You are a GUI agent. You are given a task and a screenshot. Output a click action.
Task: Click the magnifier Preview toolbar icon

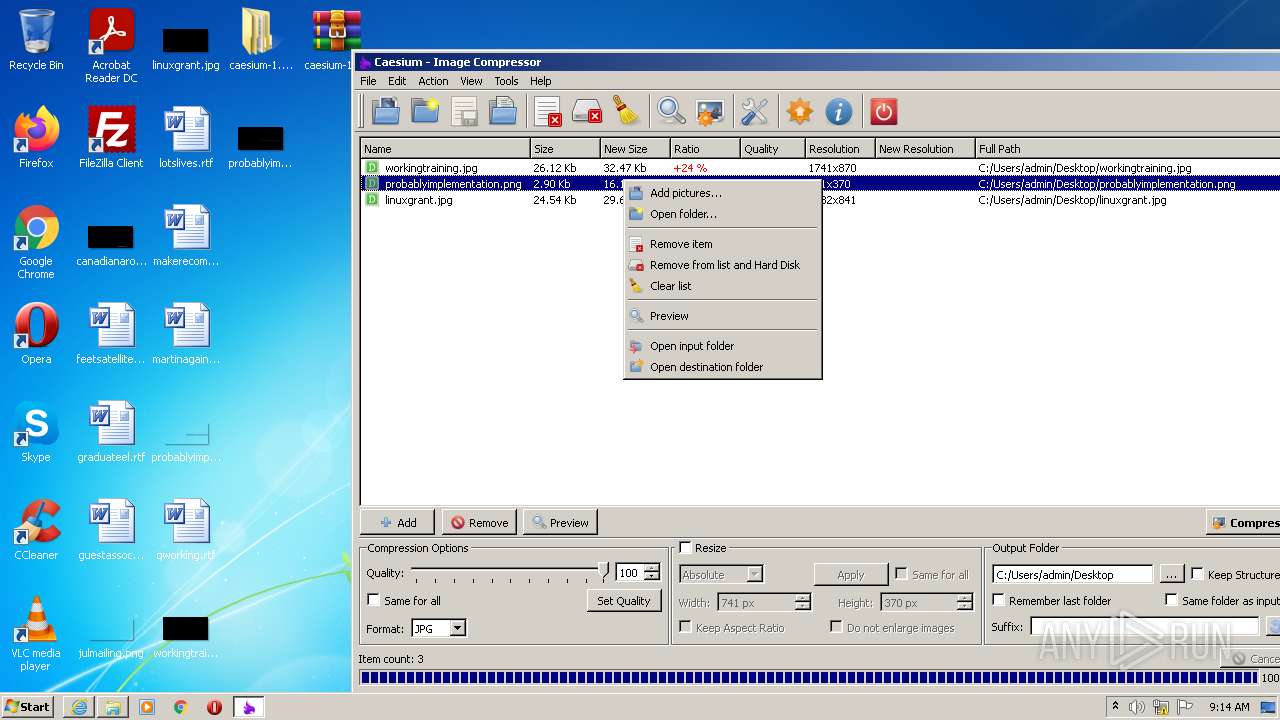pyautogui.click(x=670, y=111)
